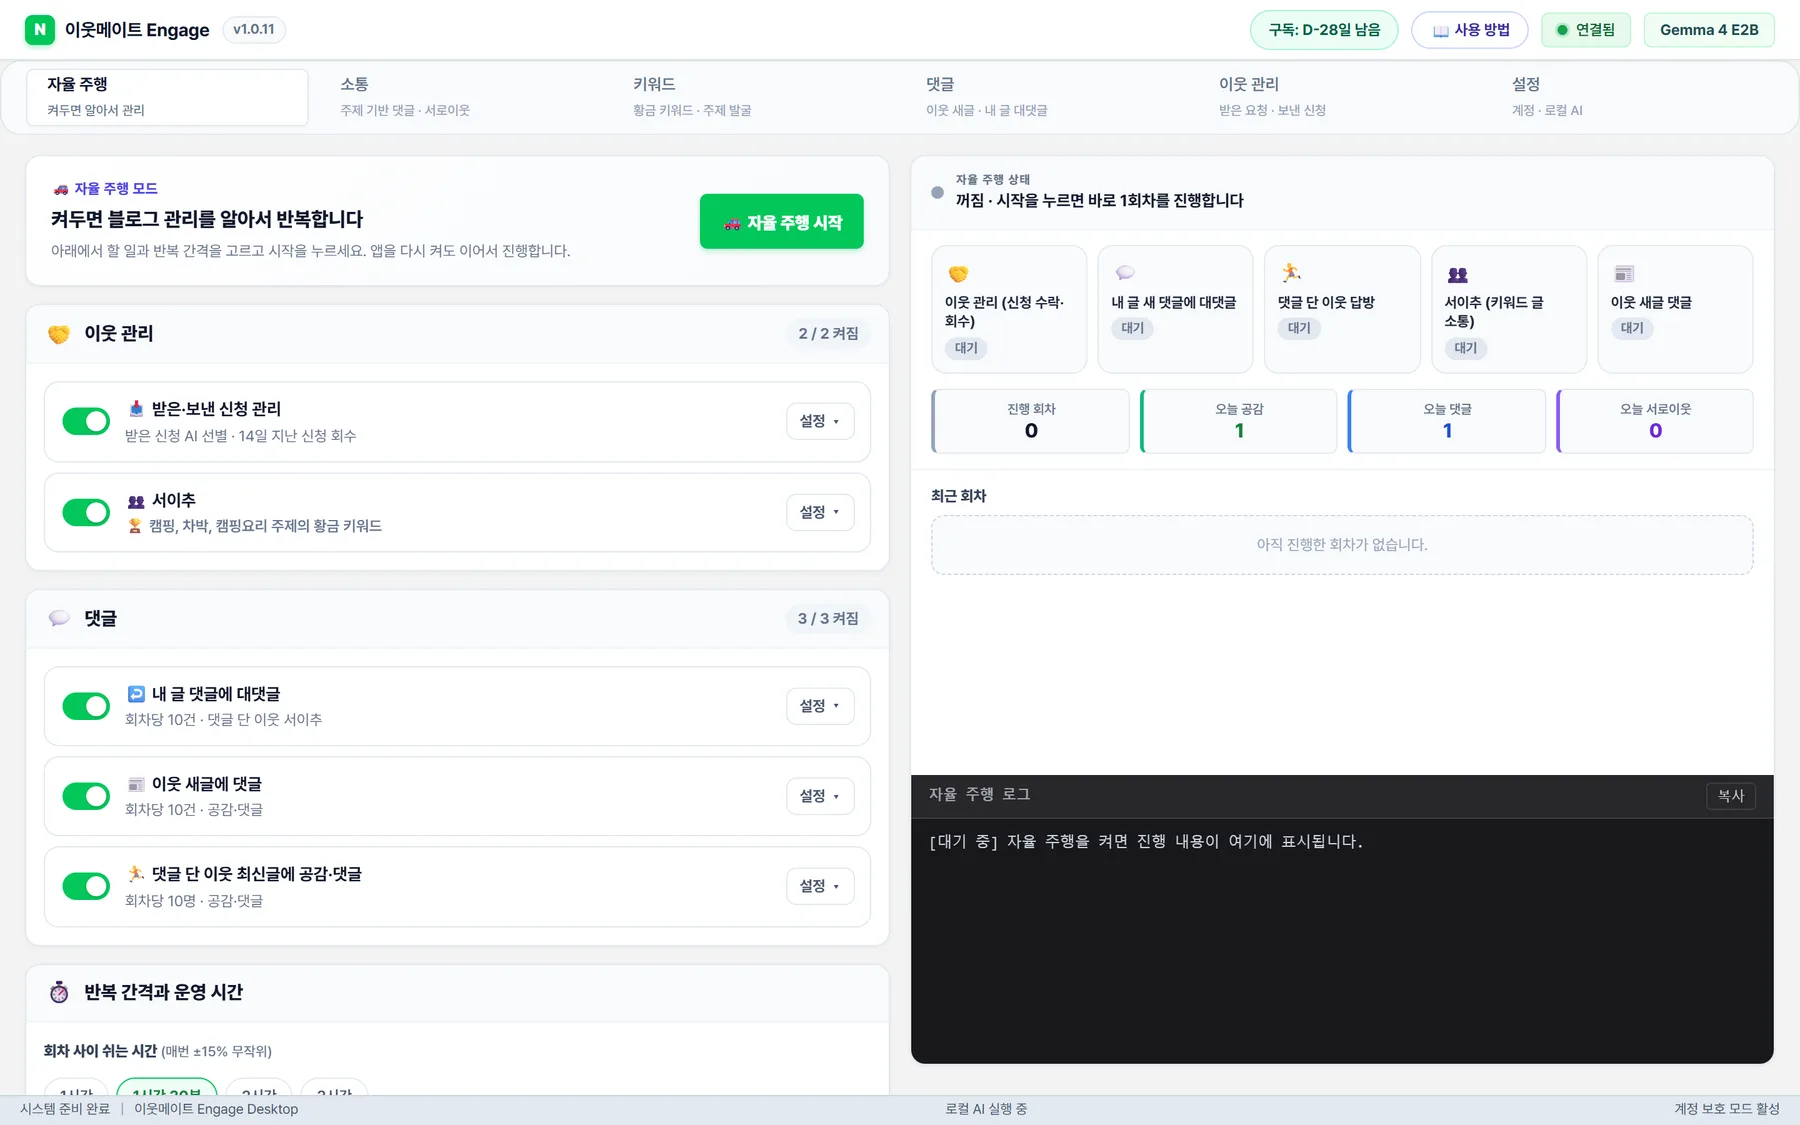Open 설정 dropdown for 댓글 단 이웃 최신글에 공감·댓글
1800x1125 pixels.
pos(820,886)
